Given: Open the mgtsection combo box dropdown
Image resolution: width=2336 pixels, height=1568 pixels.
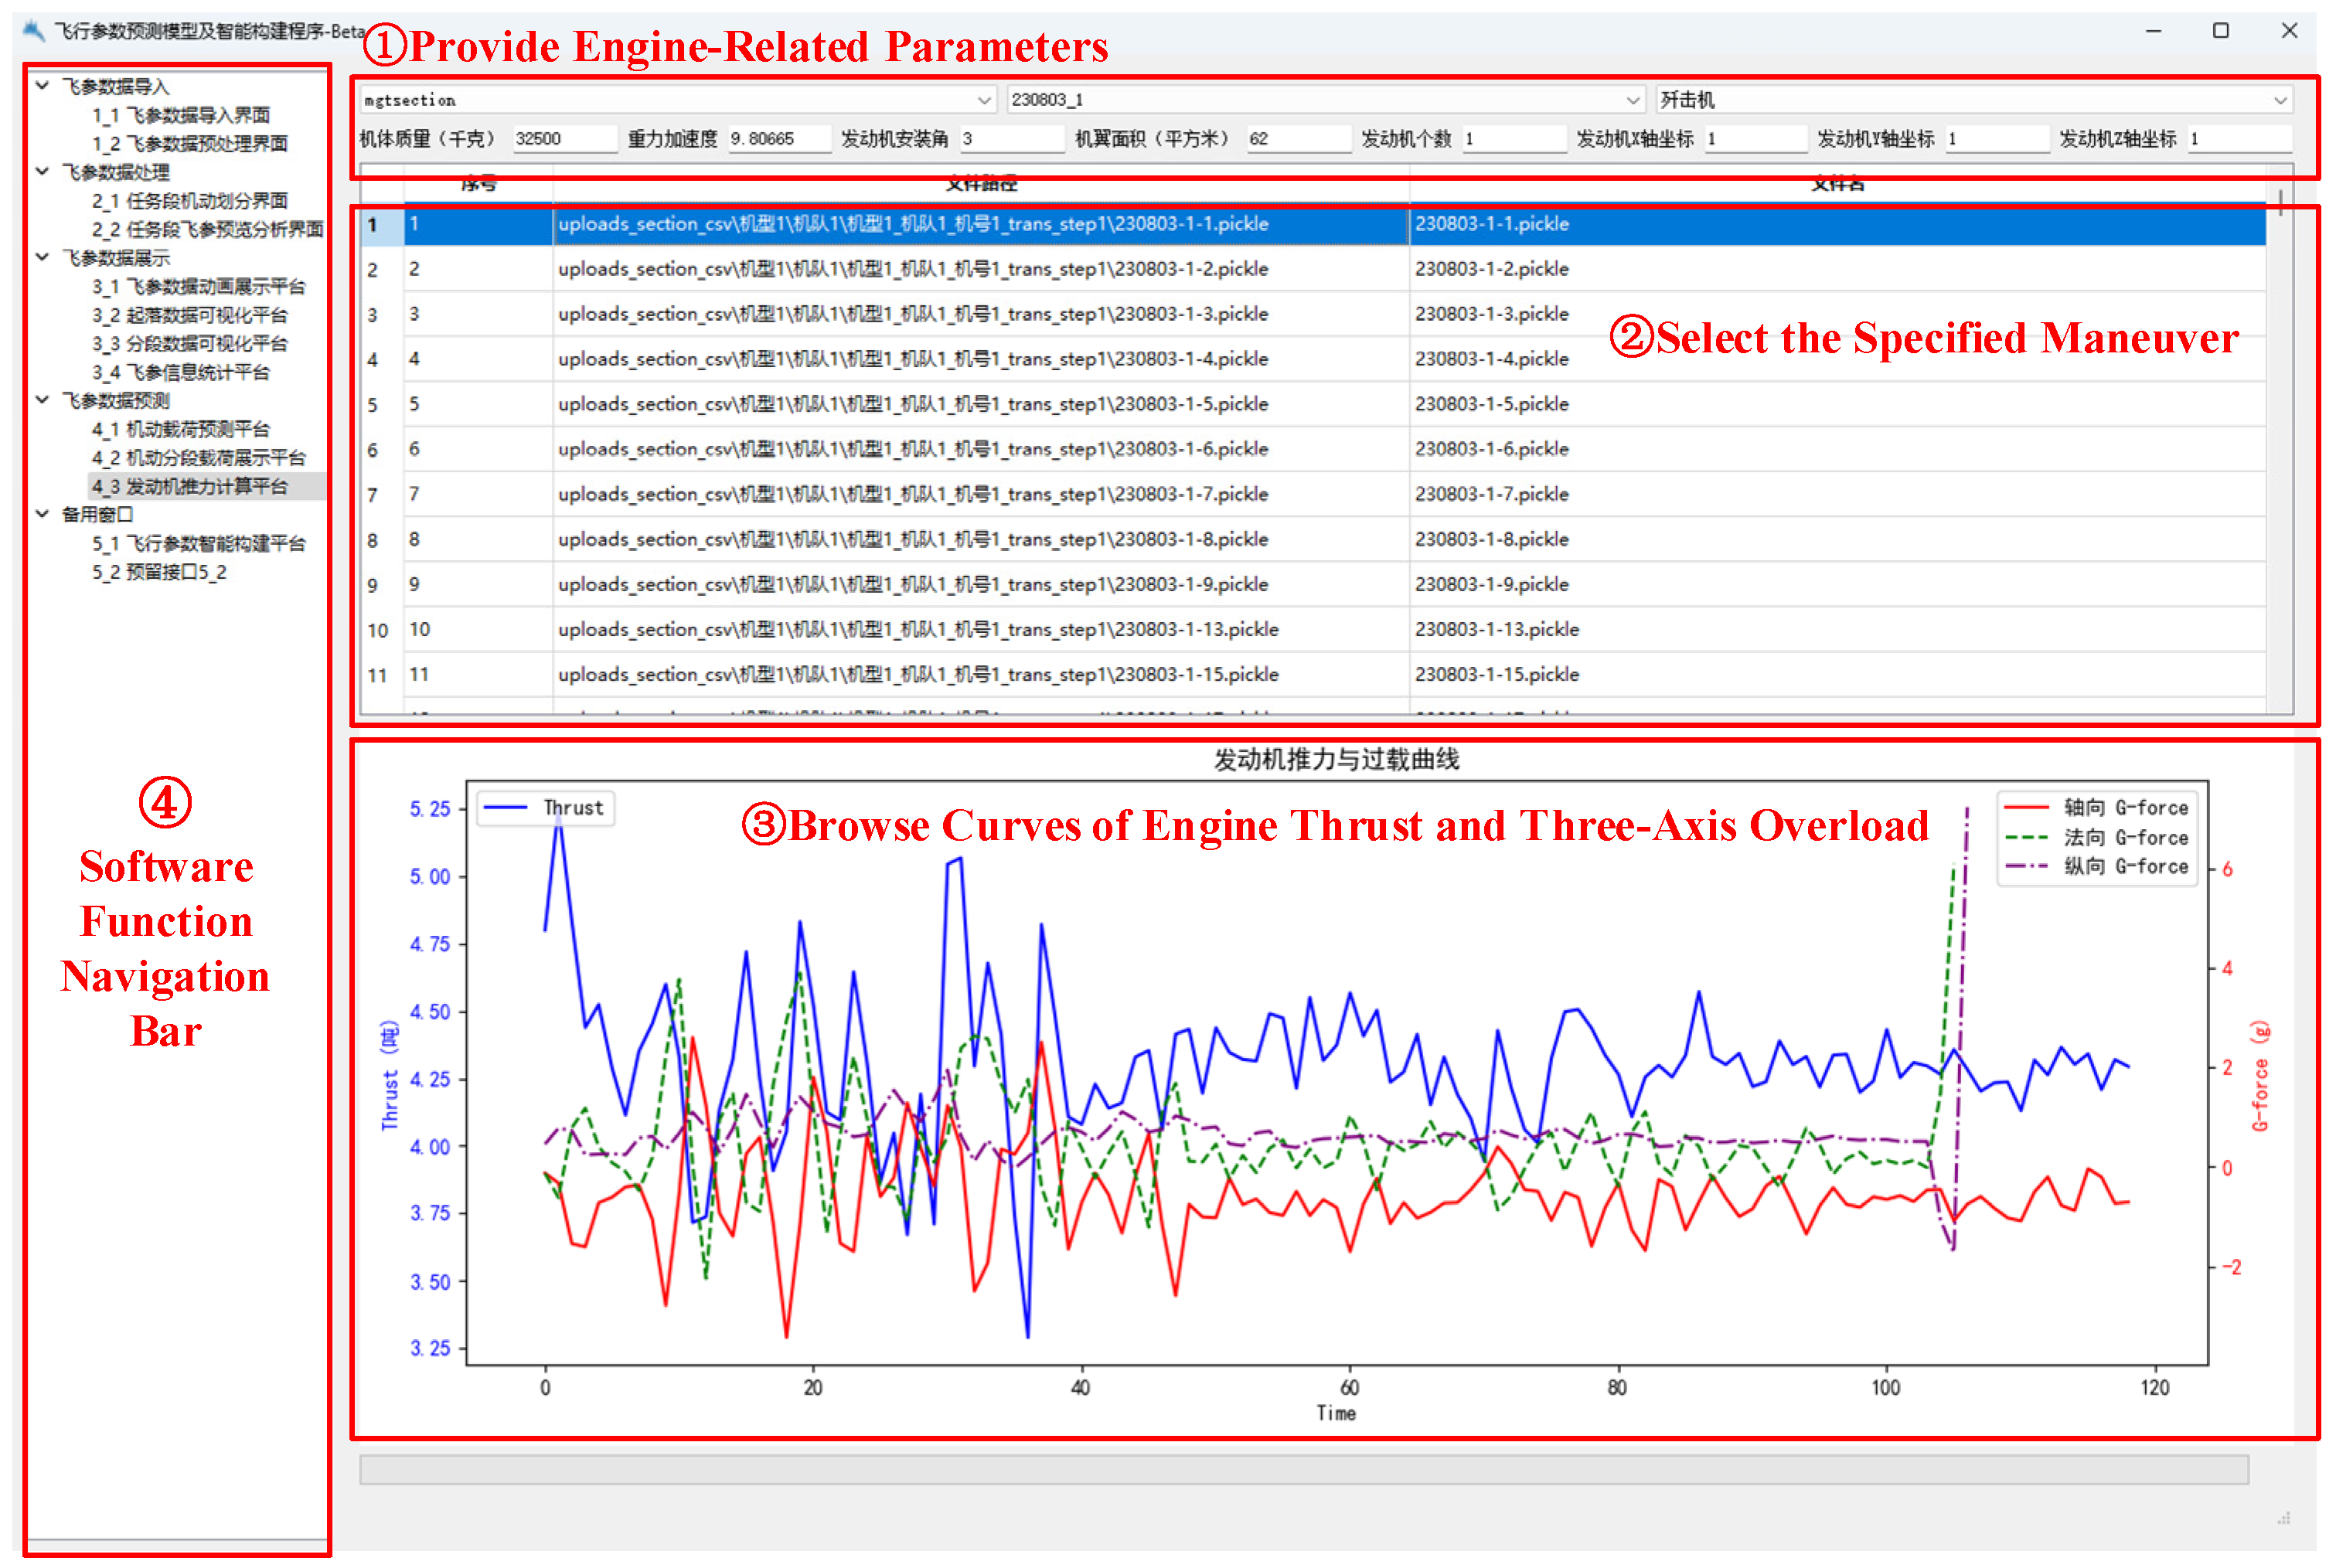Looking at the screenshot, I should (984, 100).
